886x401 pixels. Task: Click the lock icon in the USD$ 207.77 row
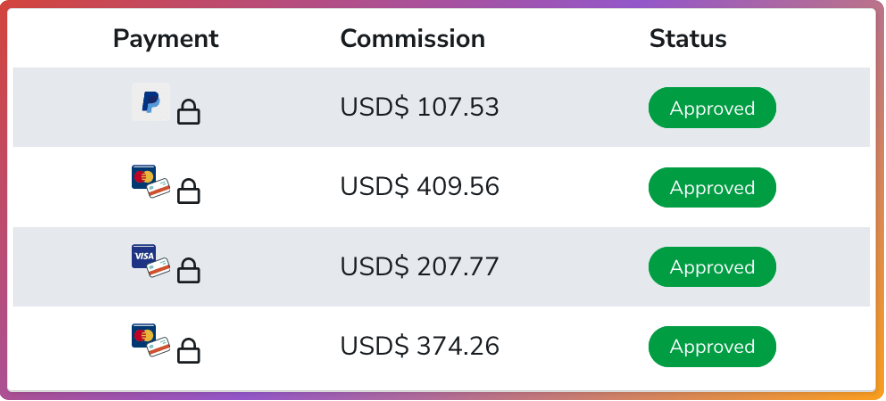[188, 271]
